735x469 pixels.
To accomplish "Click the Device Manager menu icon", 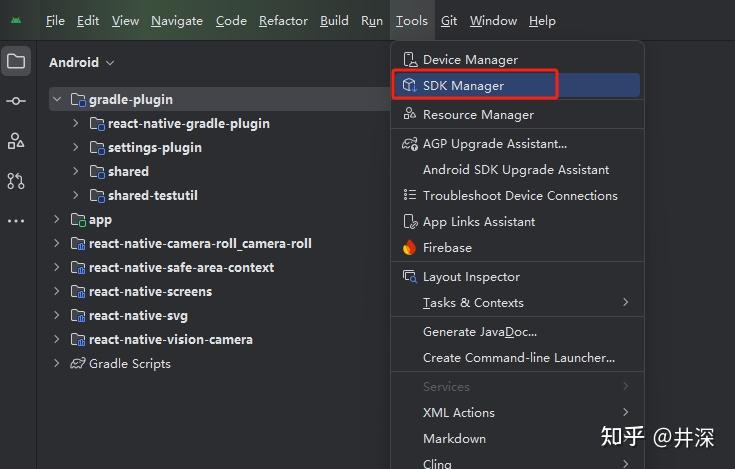I will click(x=410, y=60).
